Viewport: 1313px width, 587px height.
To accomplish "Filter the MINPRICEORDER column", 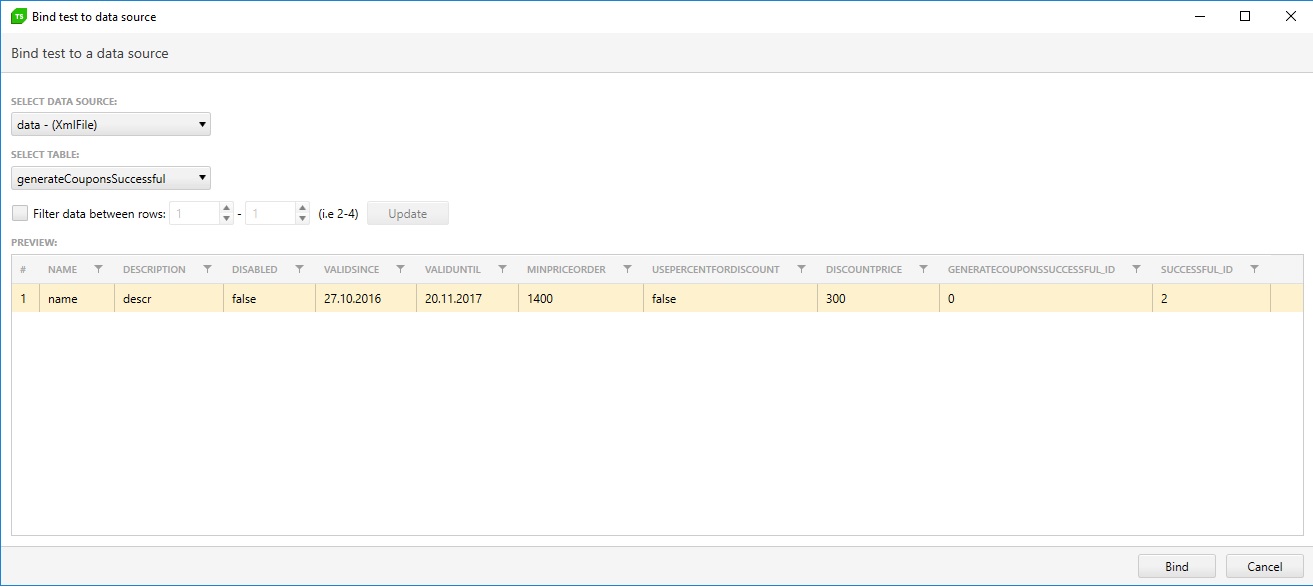I will pyautogui.click(x=627, y=269).
